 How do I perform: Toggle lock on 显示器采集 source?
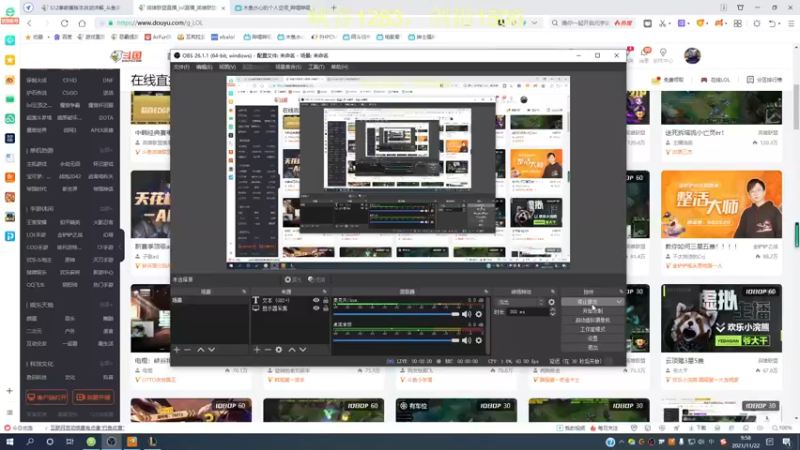click(326, 308)
